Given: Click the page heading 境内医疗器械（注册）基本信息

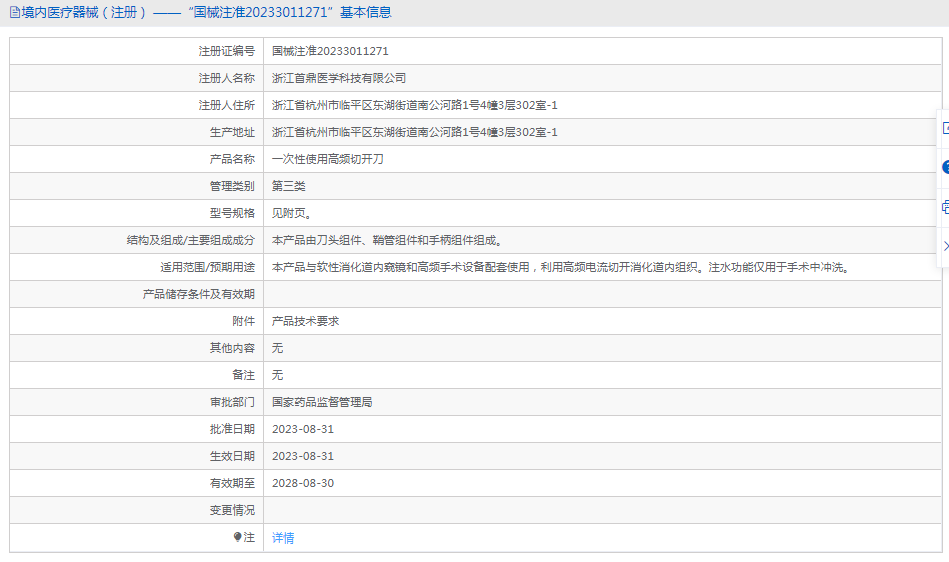Looking at the screenshot, I should (x=206, y=12).
